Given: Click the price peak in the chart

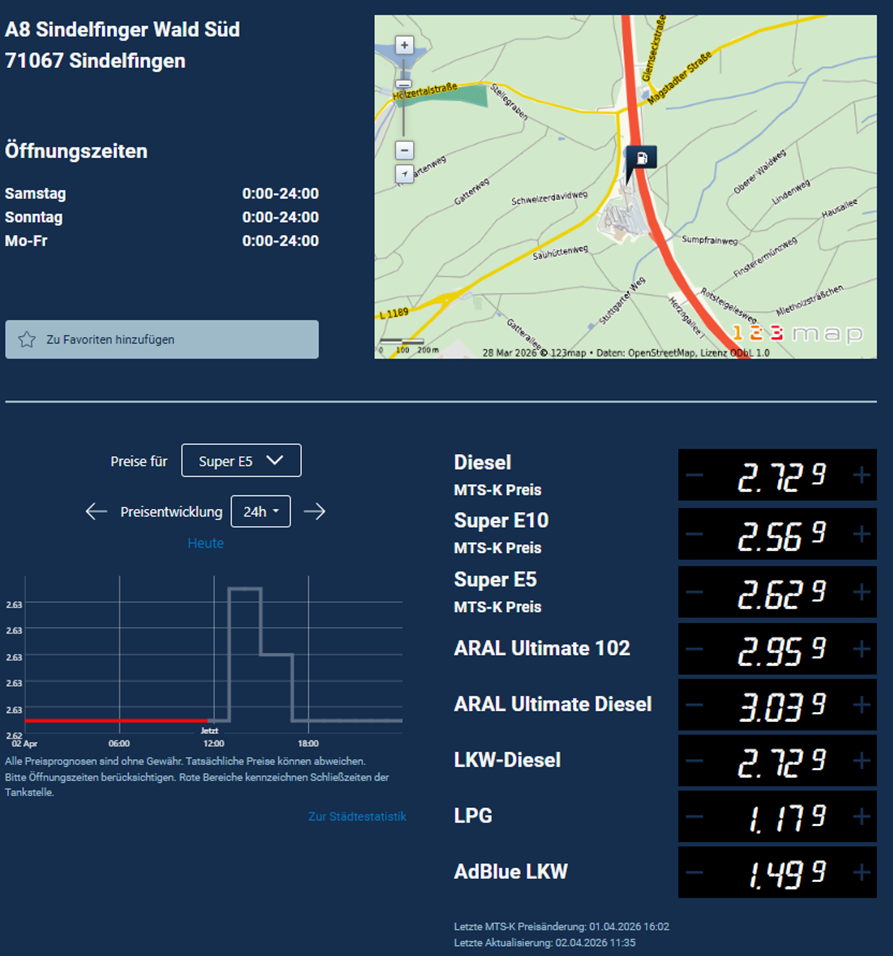Looking at the screenshot, I should (x=245, y=589).
